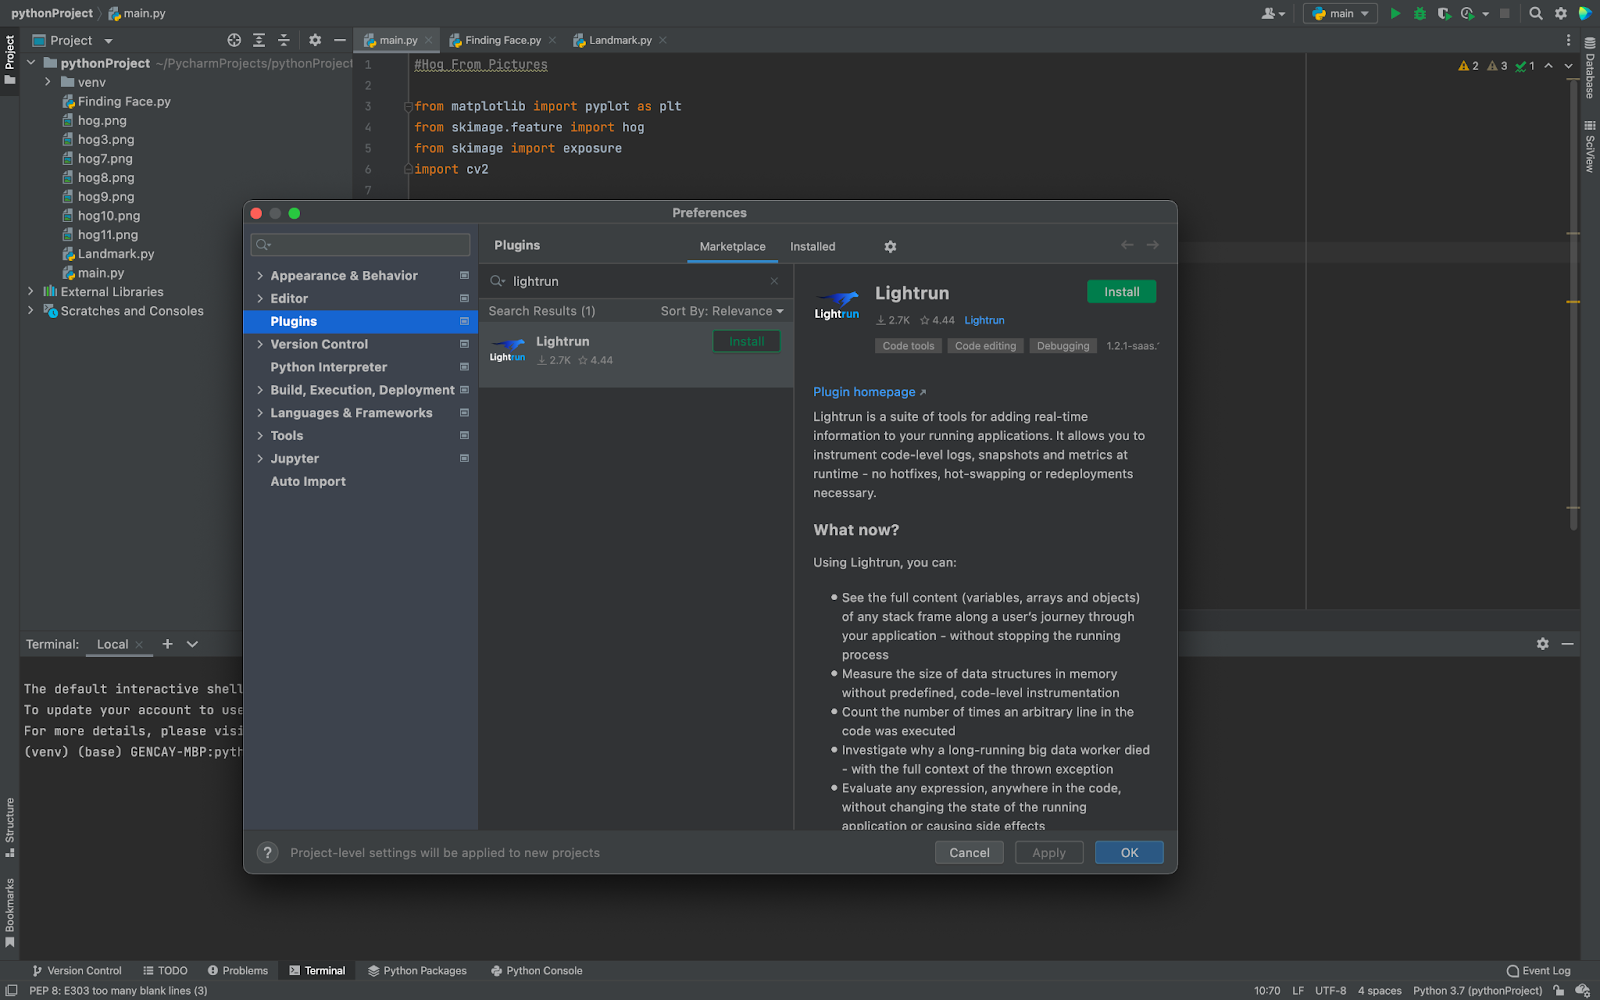Install Lightrun from the plugin details pane
This screenshot has height=1000, width=1600.
[1121, 291]
